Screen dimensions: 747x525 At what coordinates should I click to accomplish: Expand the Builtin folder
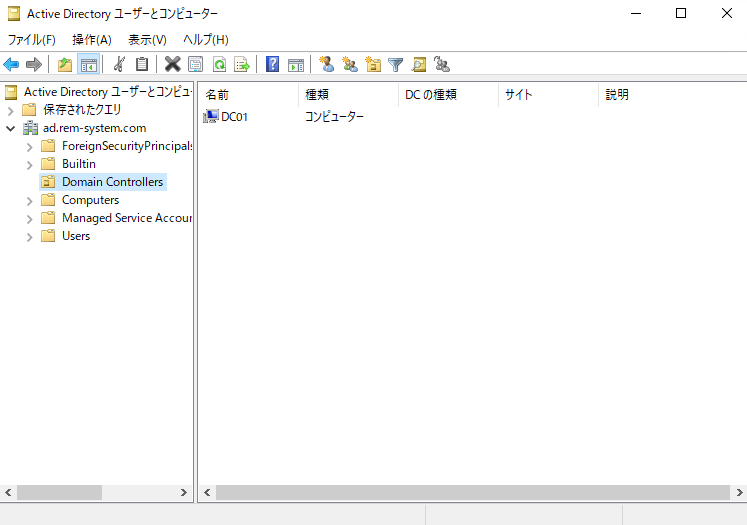[x=29, y=164]
